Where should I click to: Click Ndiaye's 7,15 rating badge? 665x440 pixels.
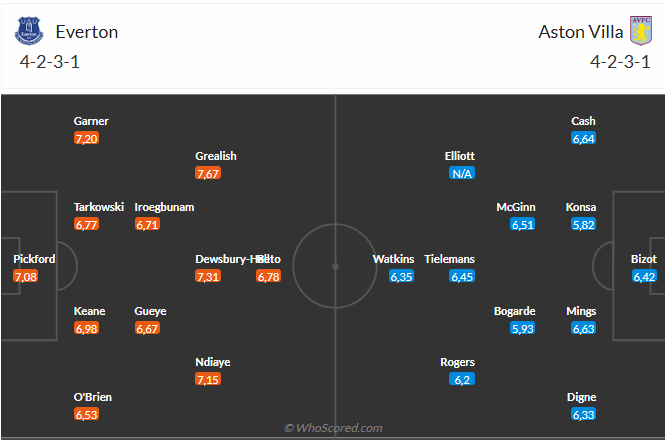pyautogui.click(x=208, y=380)
